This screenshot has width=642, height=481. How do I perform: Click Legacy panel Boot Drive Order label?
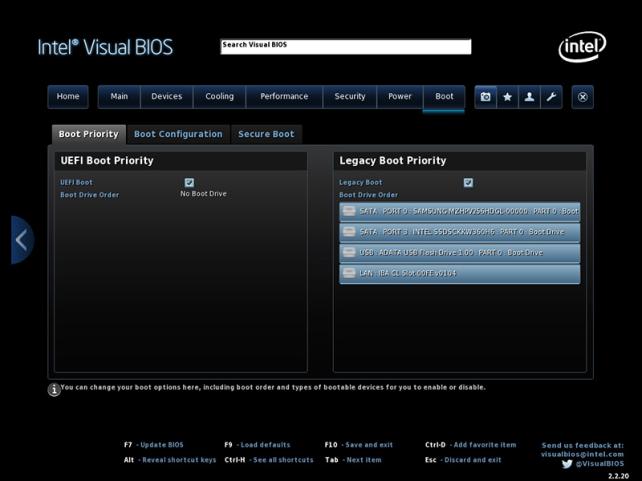368,195
